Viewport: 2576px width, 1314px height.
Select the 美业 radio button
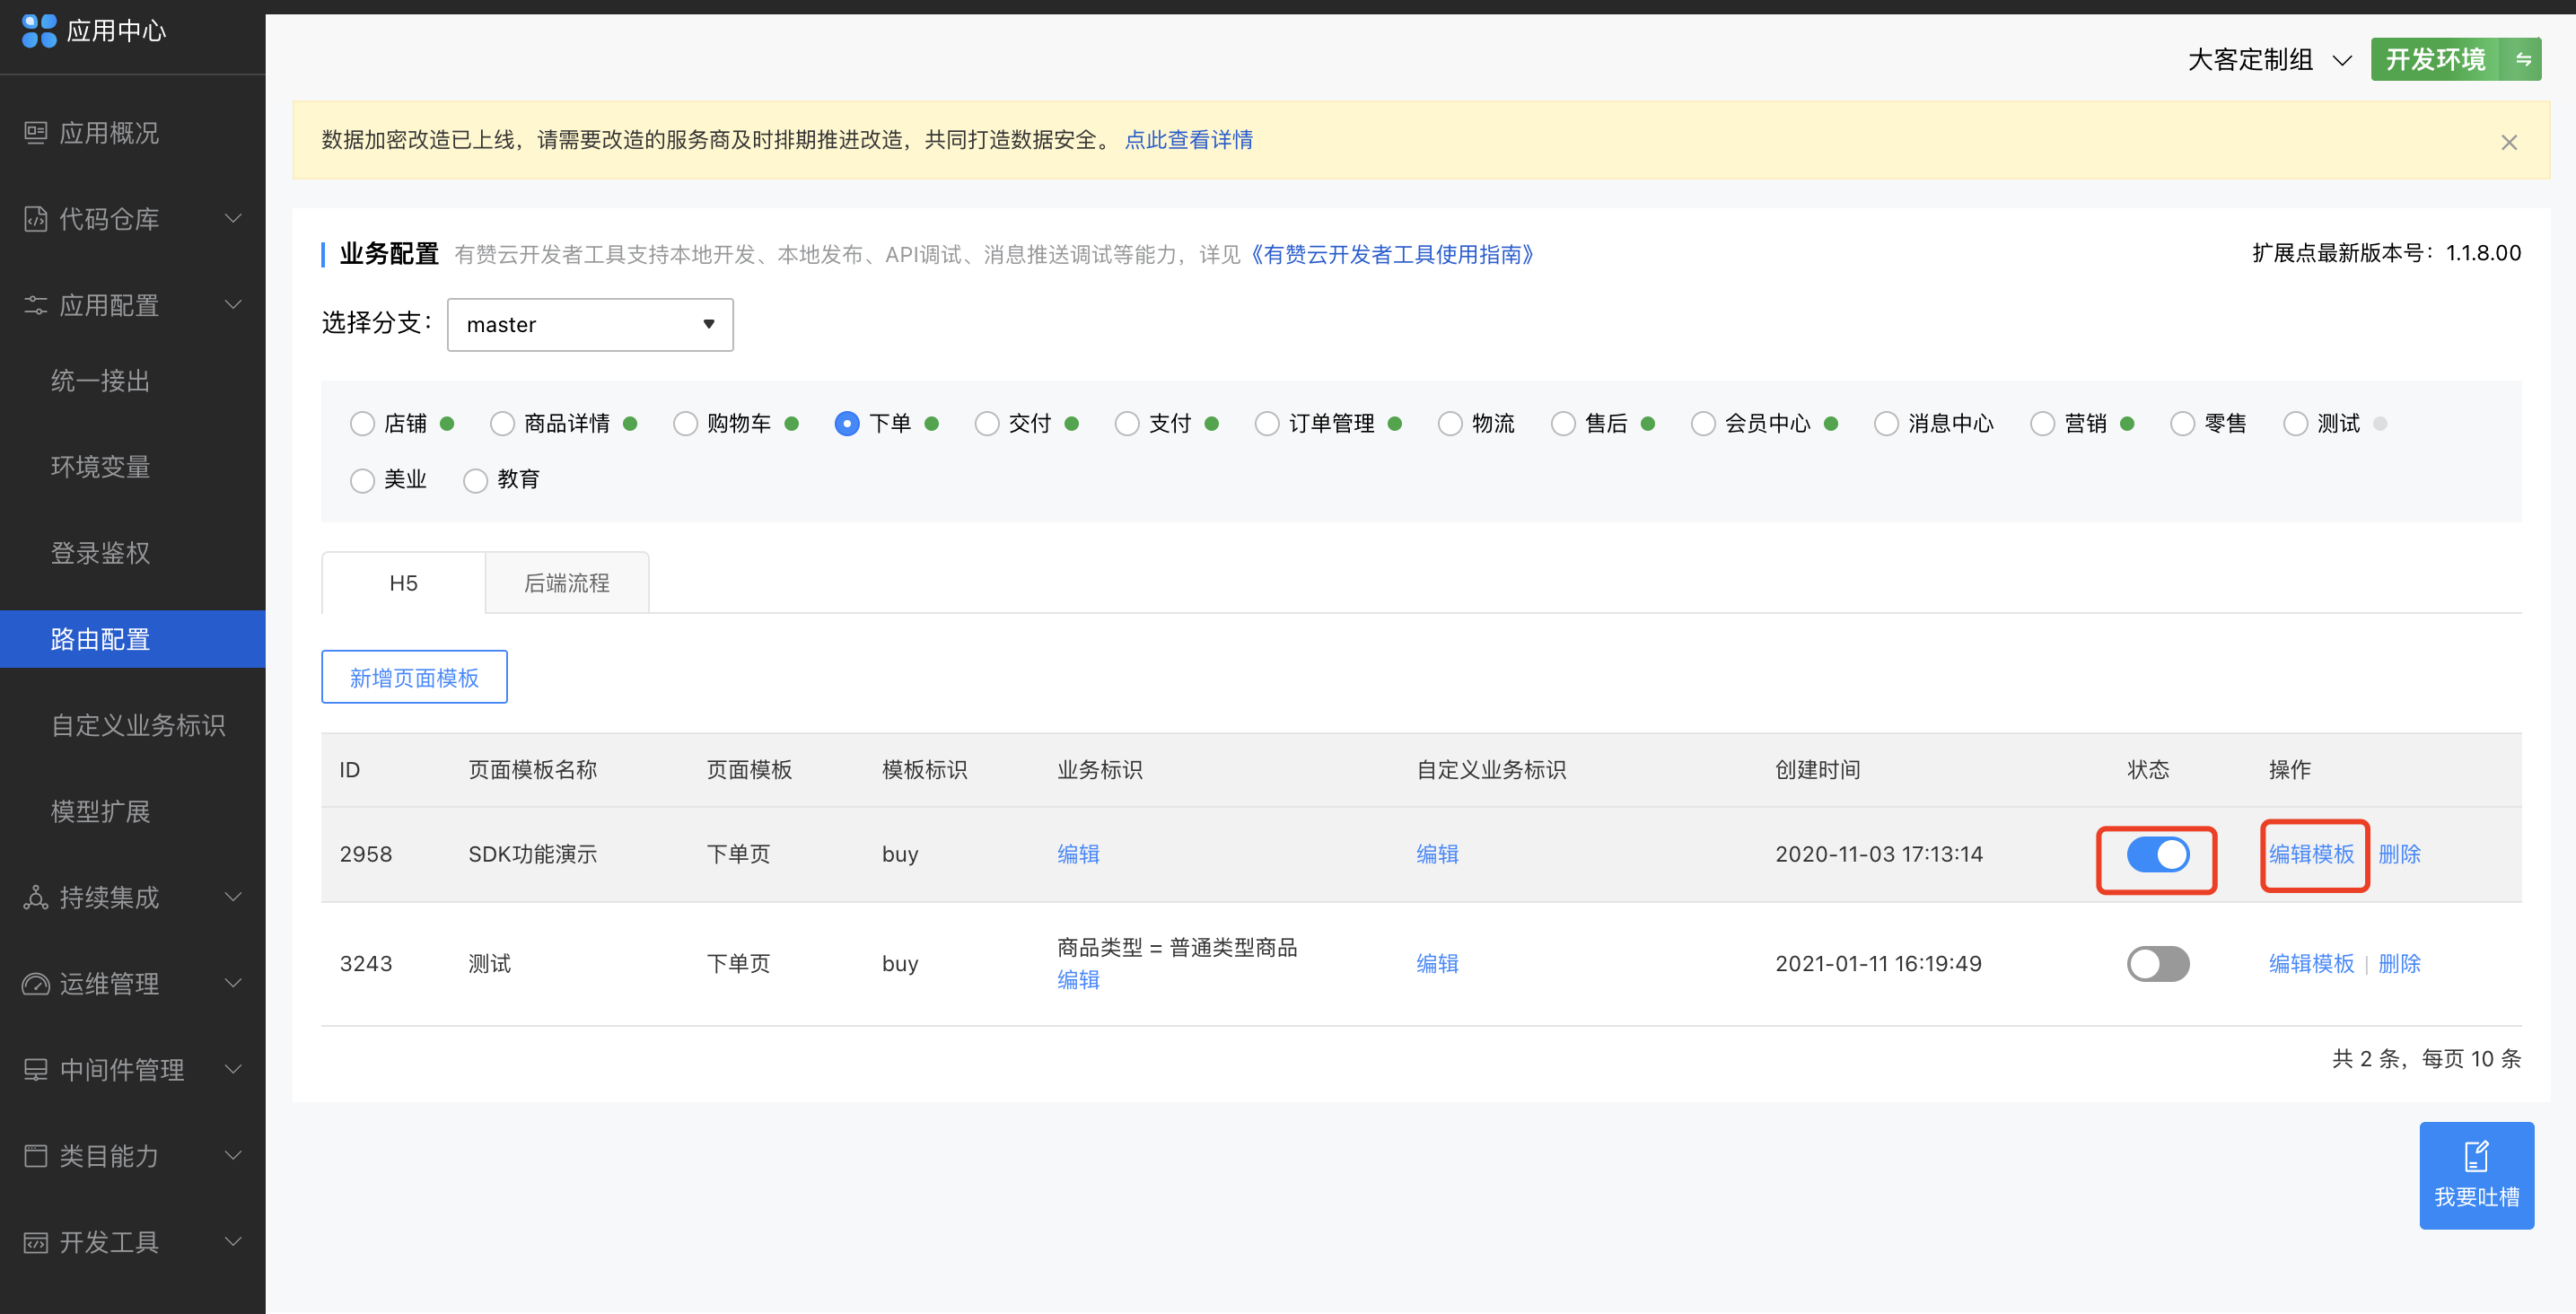point(362,480)
